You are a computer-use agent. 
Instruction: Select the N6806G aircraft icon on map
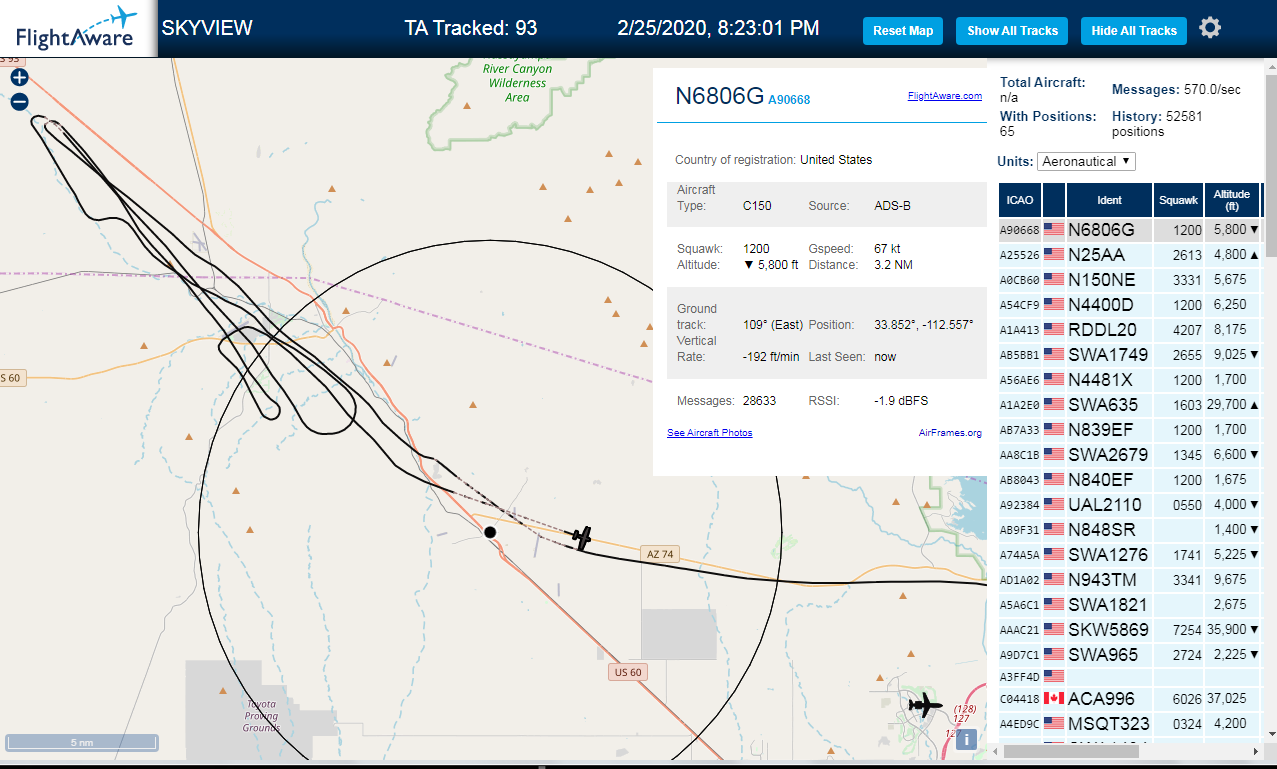(582, 537)
